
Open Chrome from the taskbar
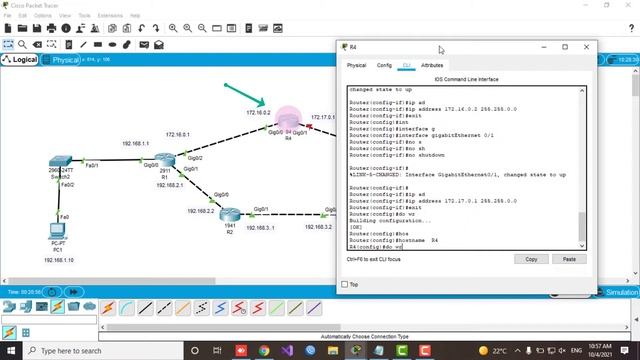264,350
